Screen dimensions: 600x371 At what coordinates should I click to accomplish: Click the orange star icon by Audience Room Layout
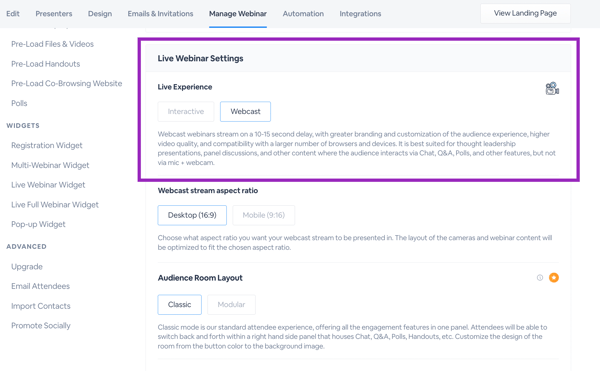(x=554, y=277)
